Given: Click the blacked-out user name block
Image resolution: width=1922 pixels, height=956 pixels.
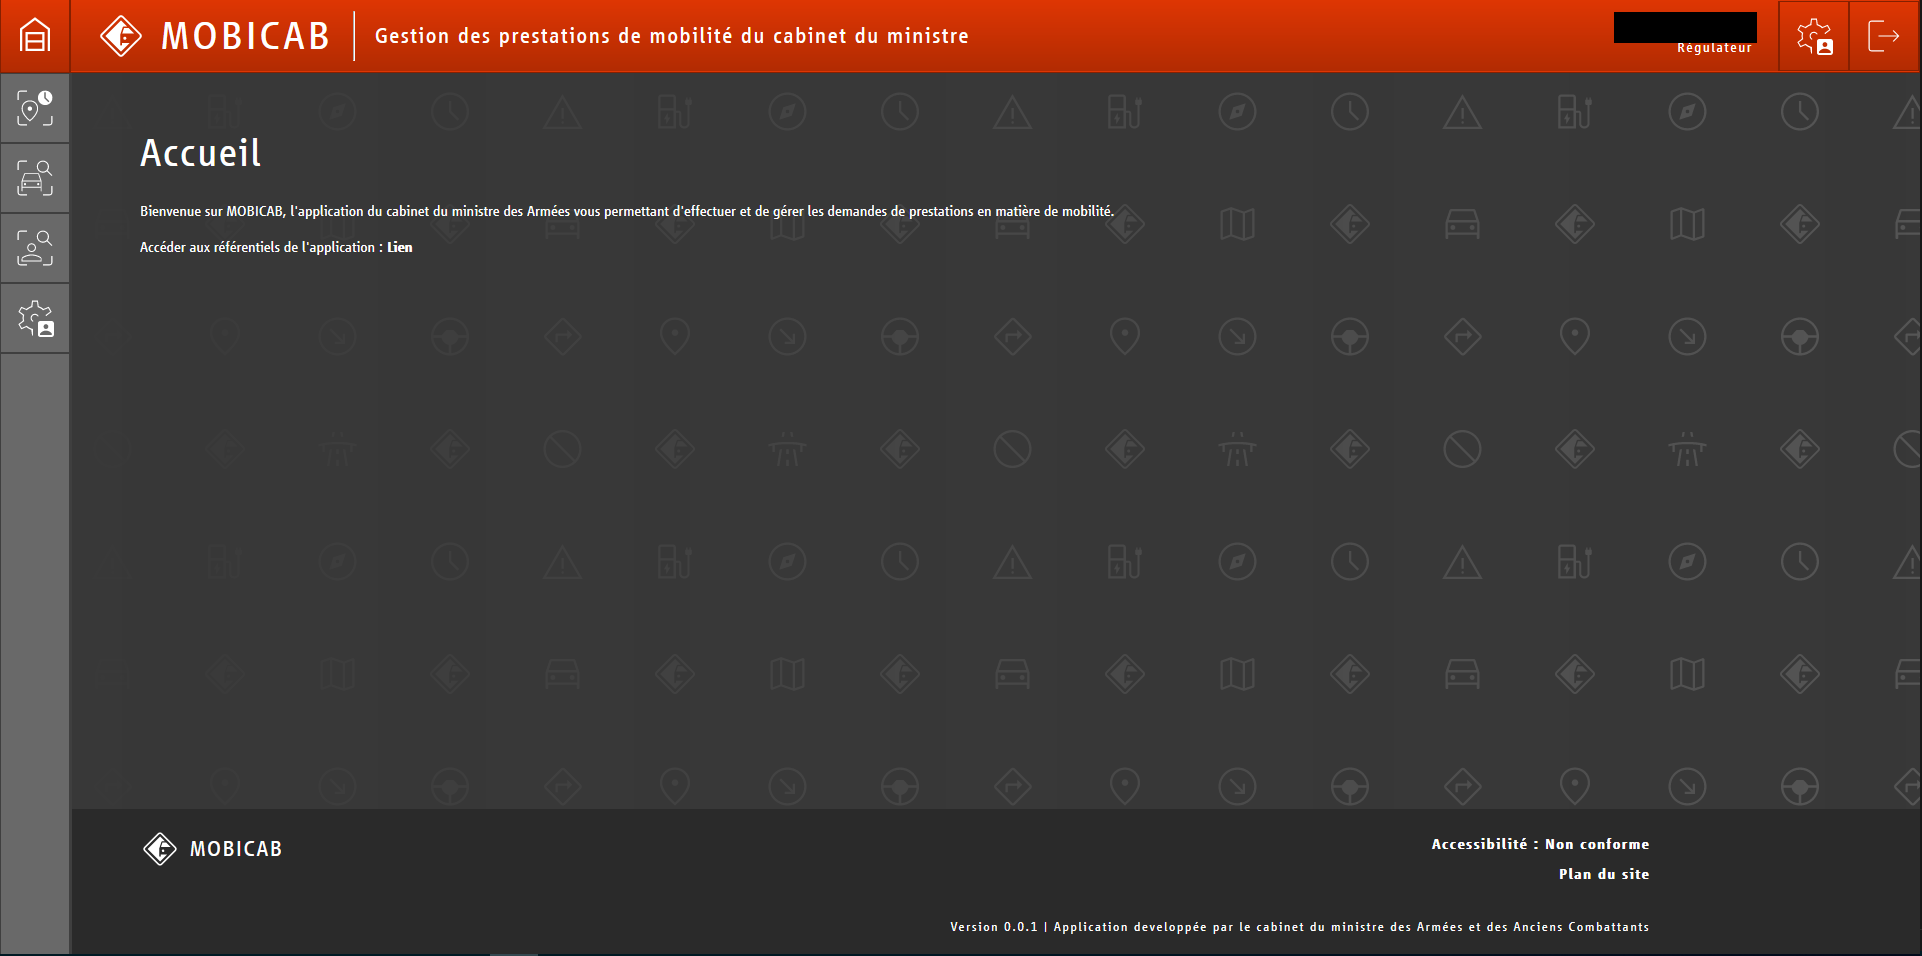Looking at the screenshot, I should point(1685,26).
